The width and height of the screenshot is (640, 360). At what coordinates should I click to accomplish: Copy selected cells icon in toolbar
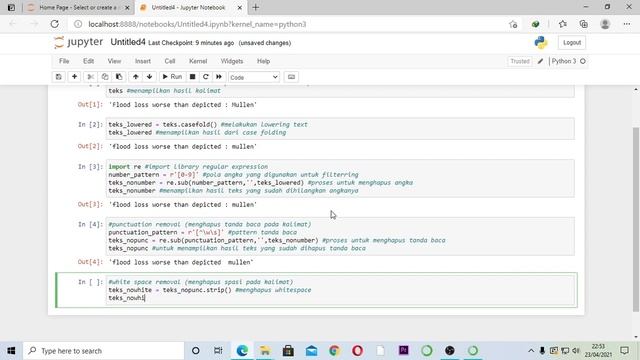[x=105, y=77]
